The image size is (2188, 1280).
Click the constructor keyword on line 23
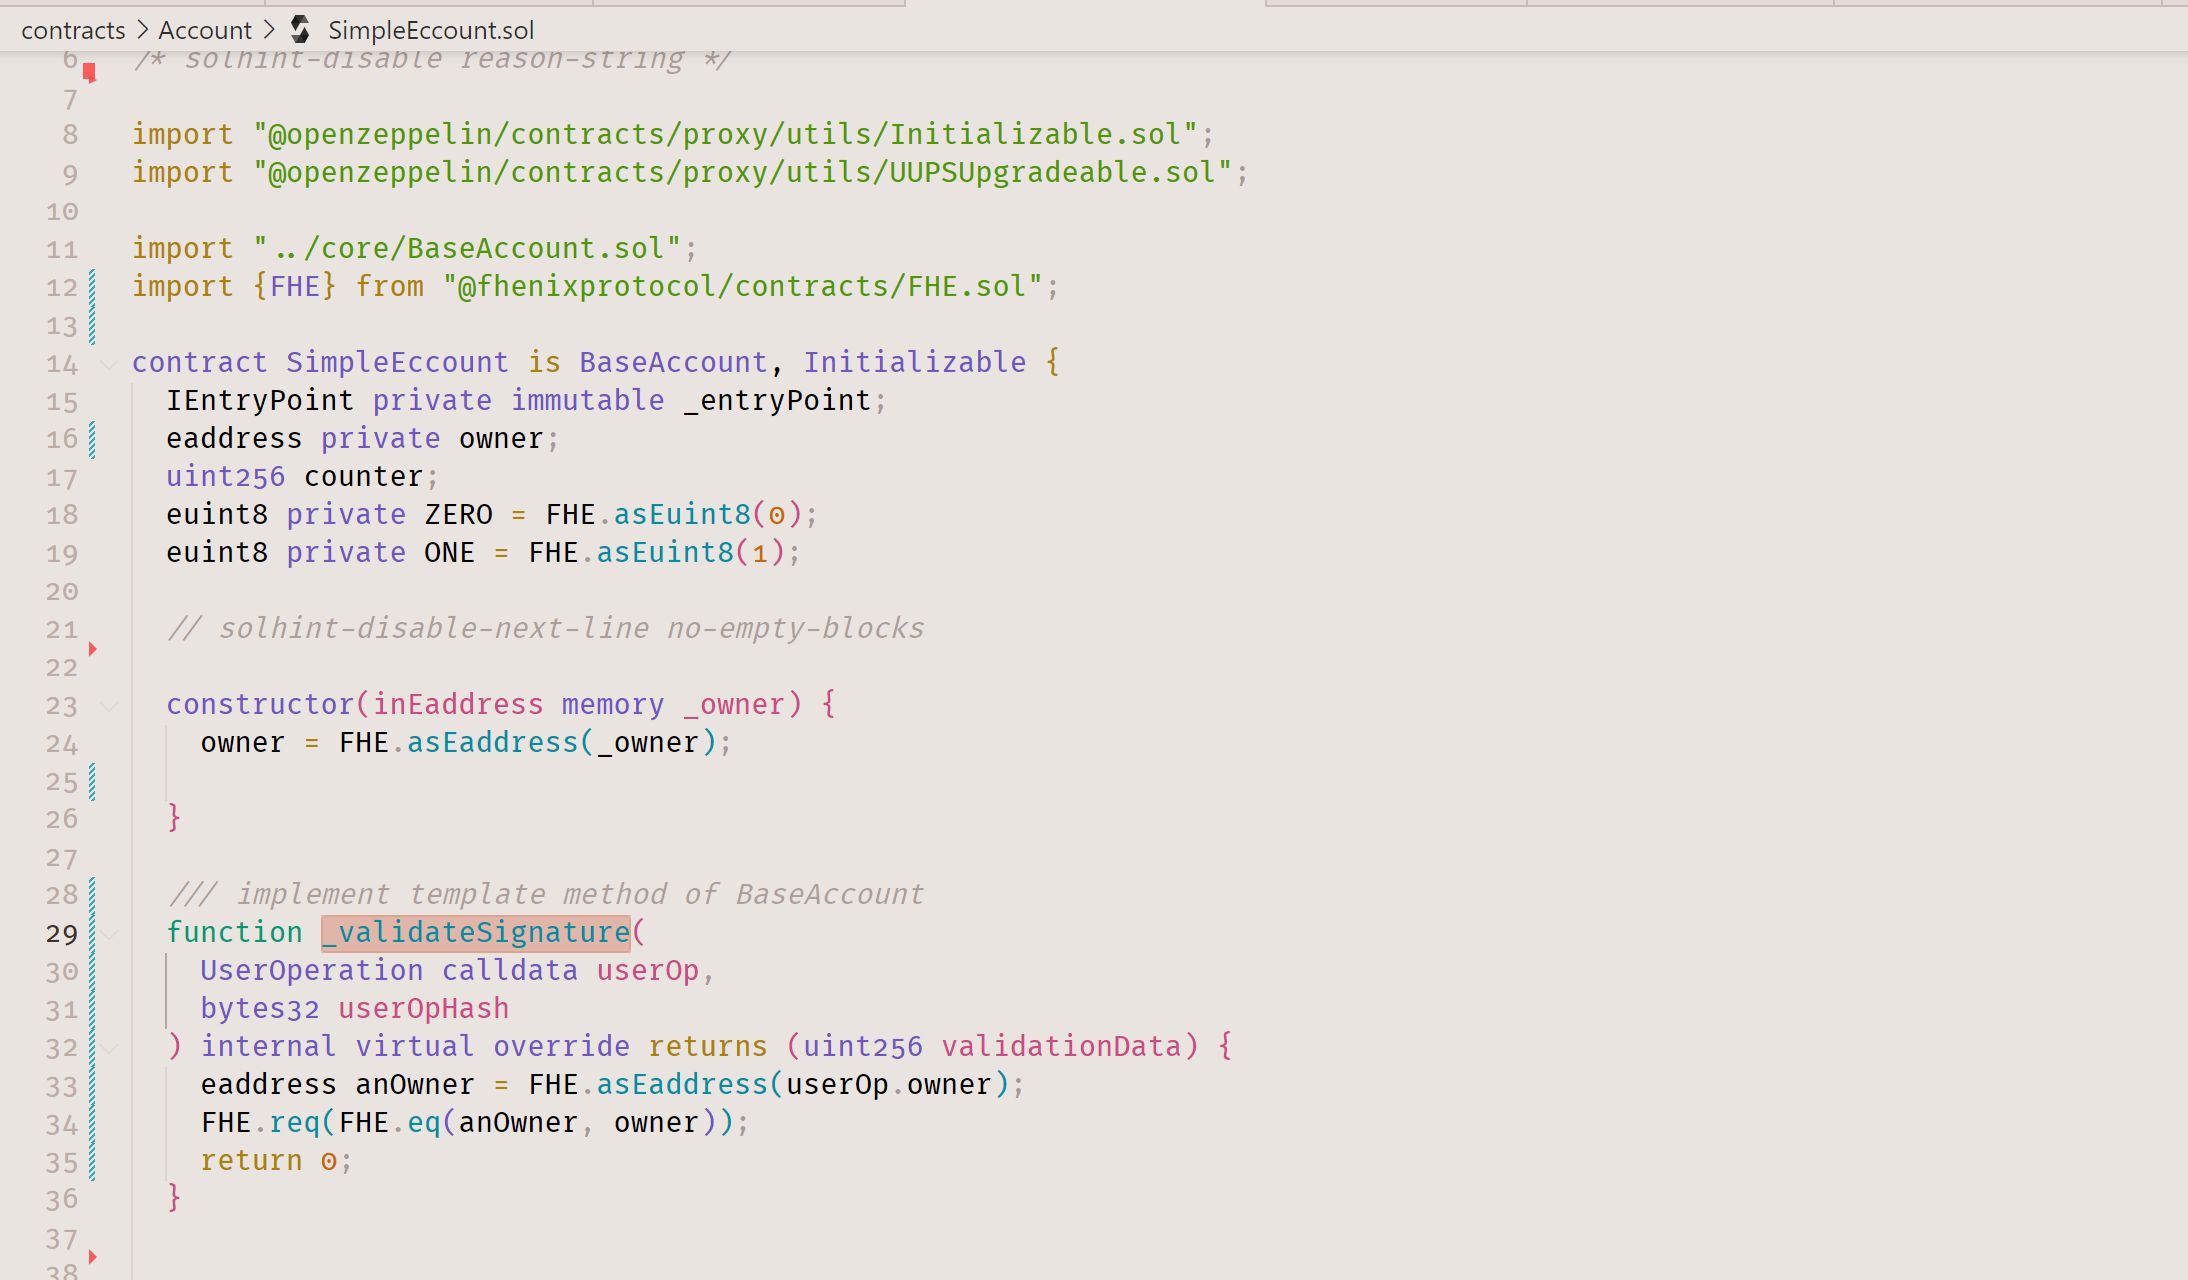tap(260, 704)
